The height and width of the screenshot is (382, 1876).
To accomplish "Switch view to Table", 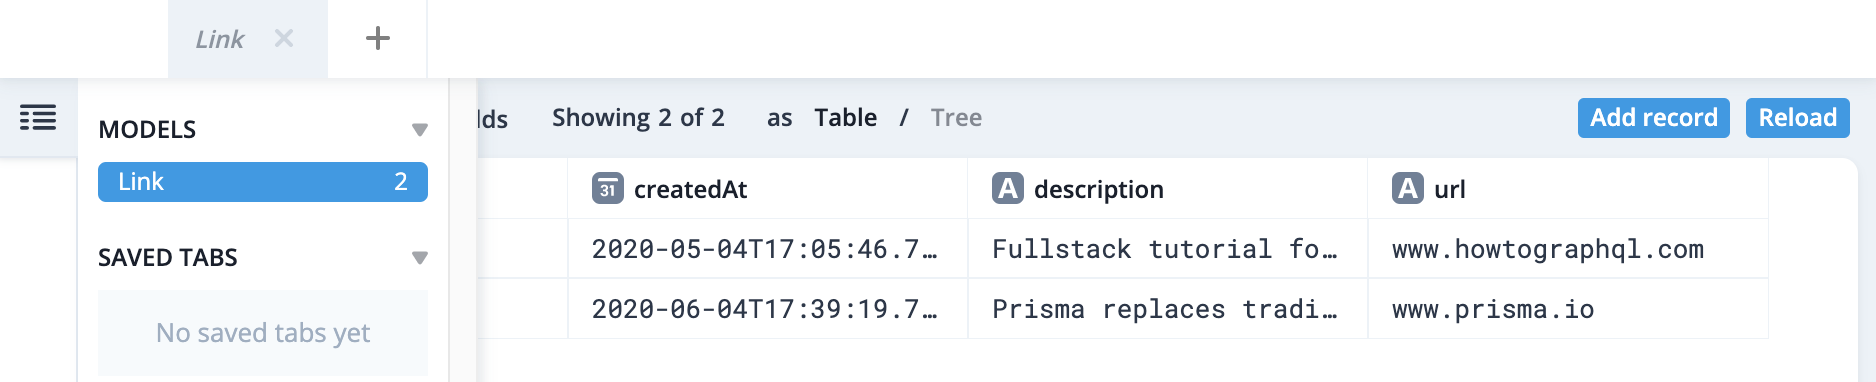I will (845, 118).
